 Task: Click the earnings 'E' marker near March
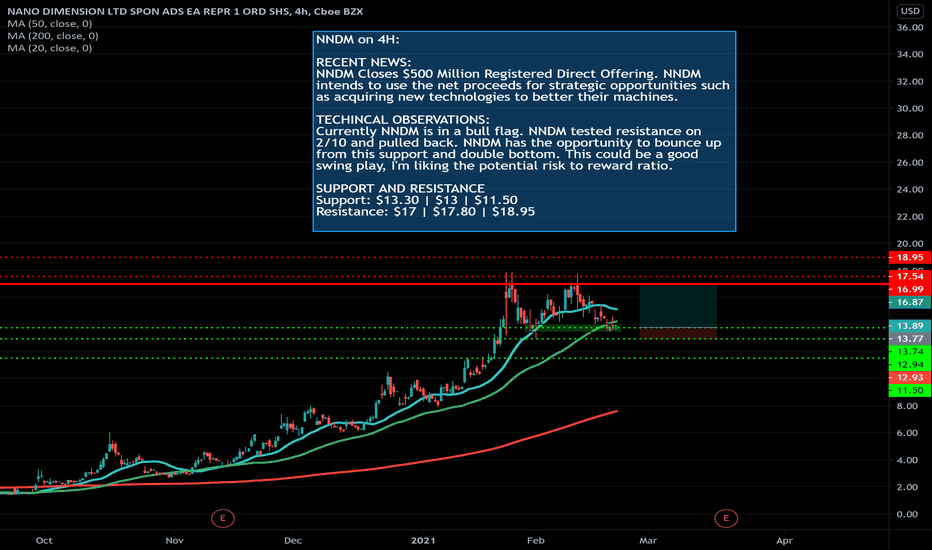click(x=726, y=518)
